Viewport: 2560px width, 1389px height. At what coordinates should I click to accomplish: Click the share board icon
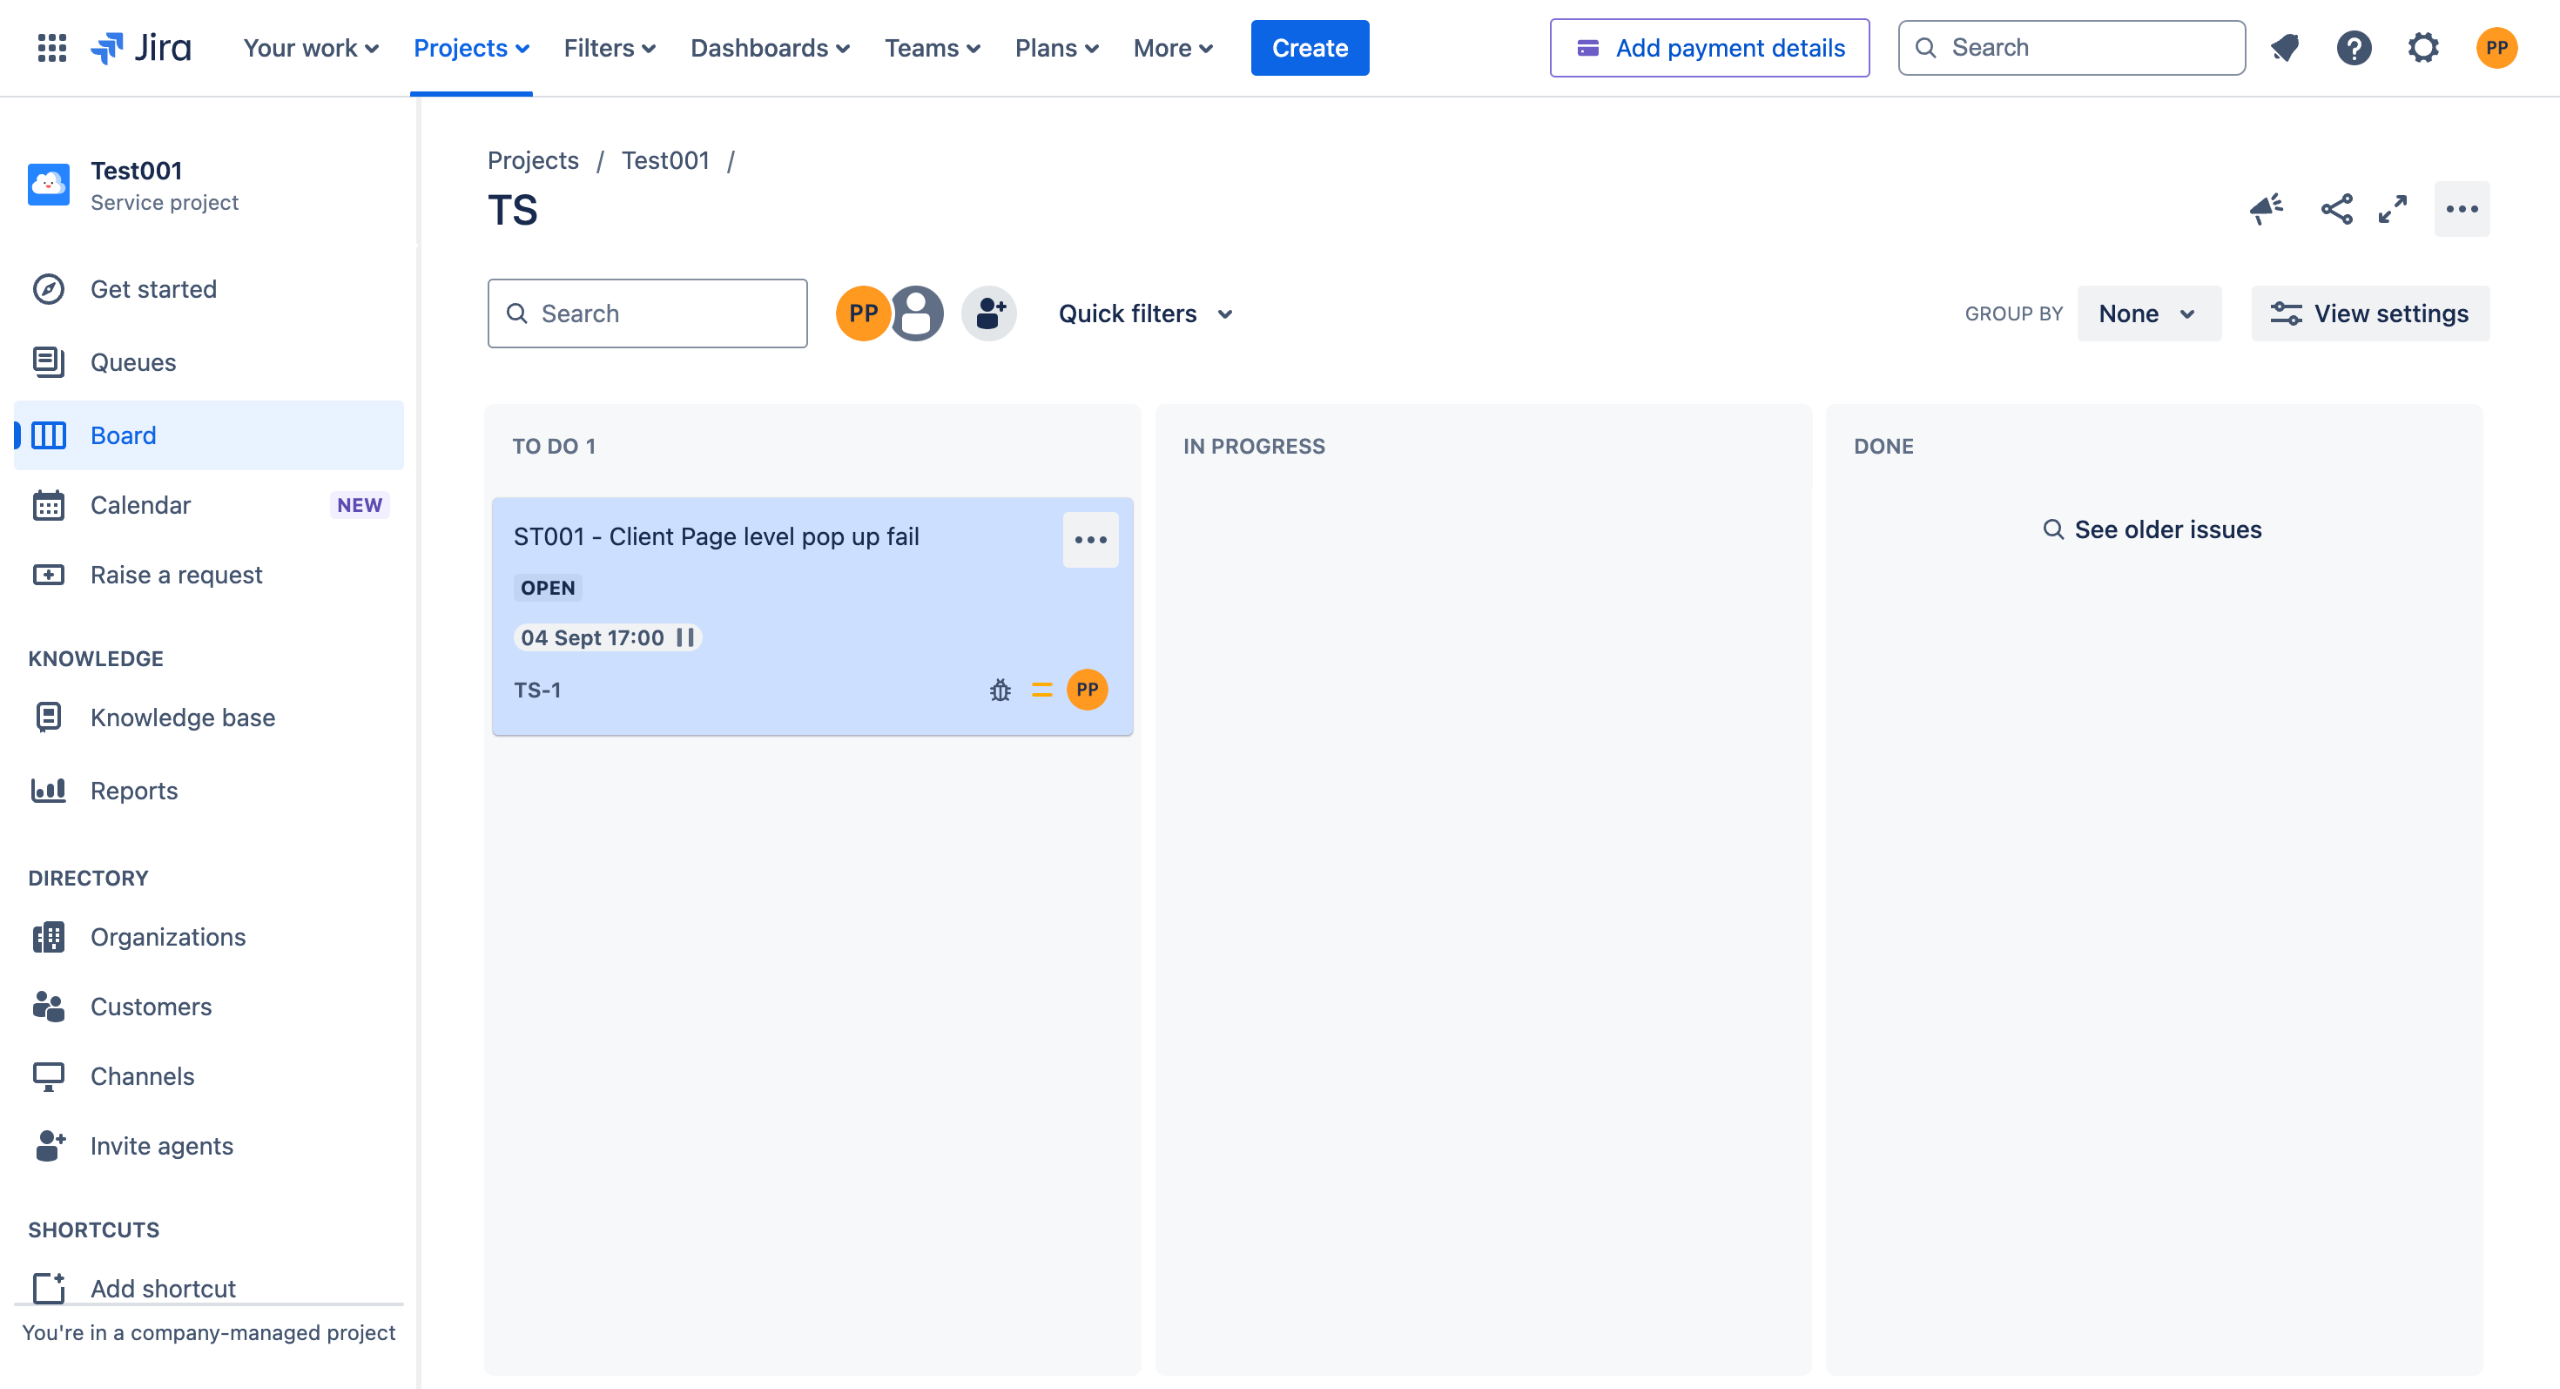[x=2337, y=209]
